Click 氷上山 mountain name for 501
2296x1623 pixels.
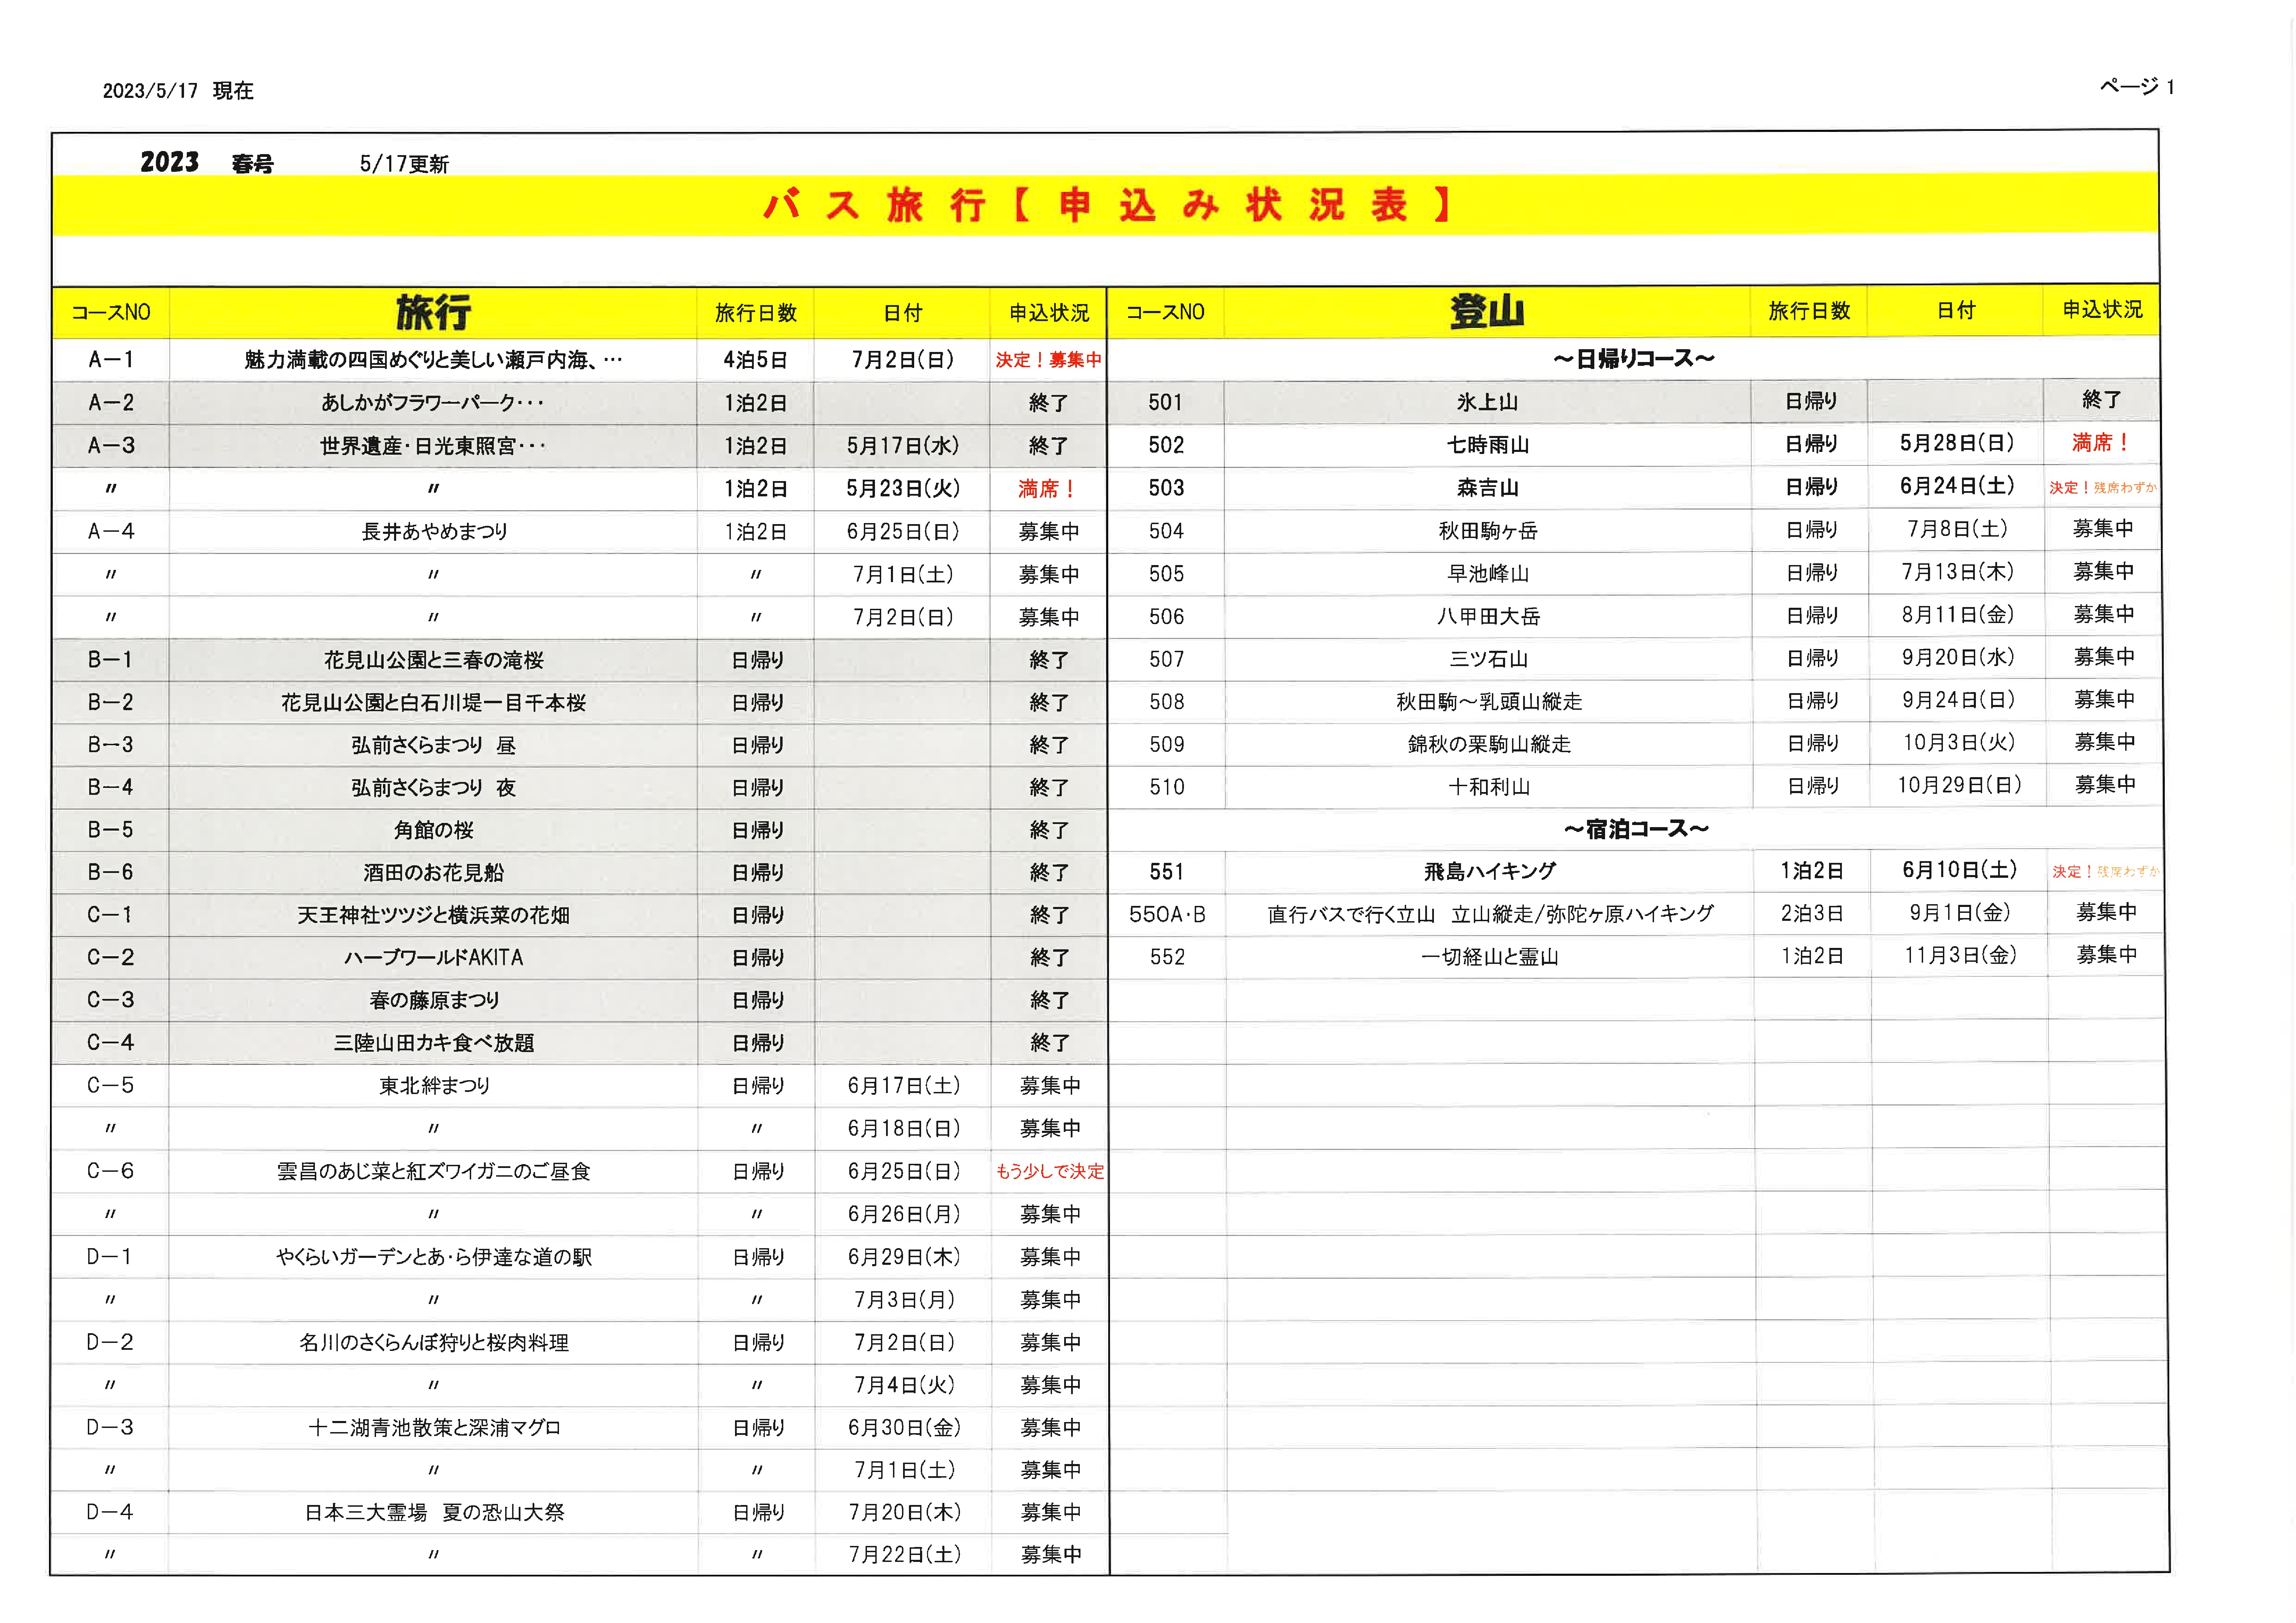point(1487,402)
